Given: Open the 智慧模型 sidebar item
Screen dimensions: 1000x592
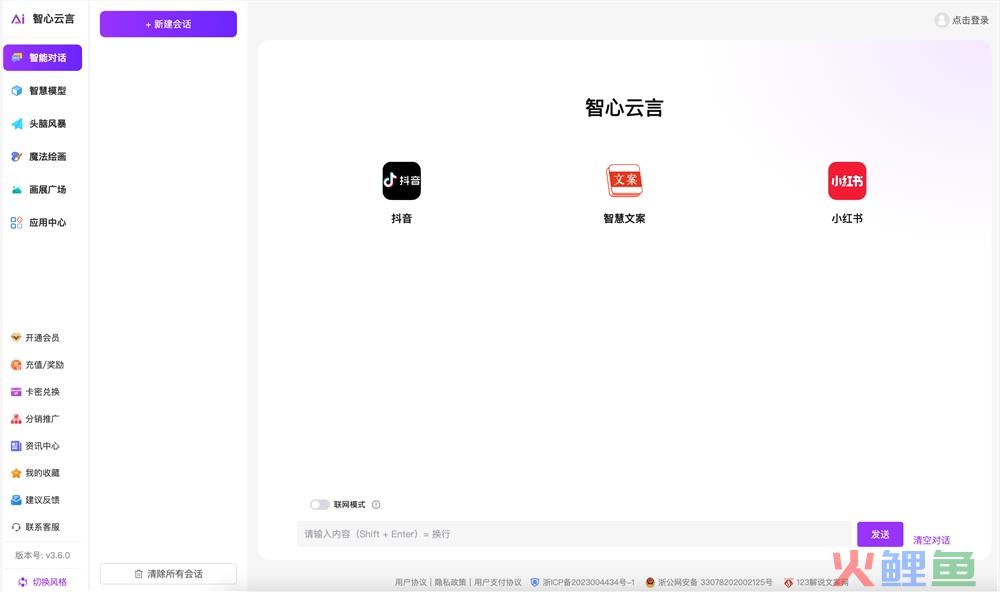Looking at the screenshot, I should coord(43,91).
